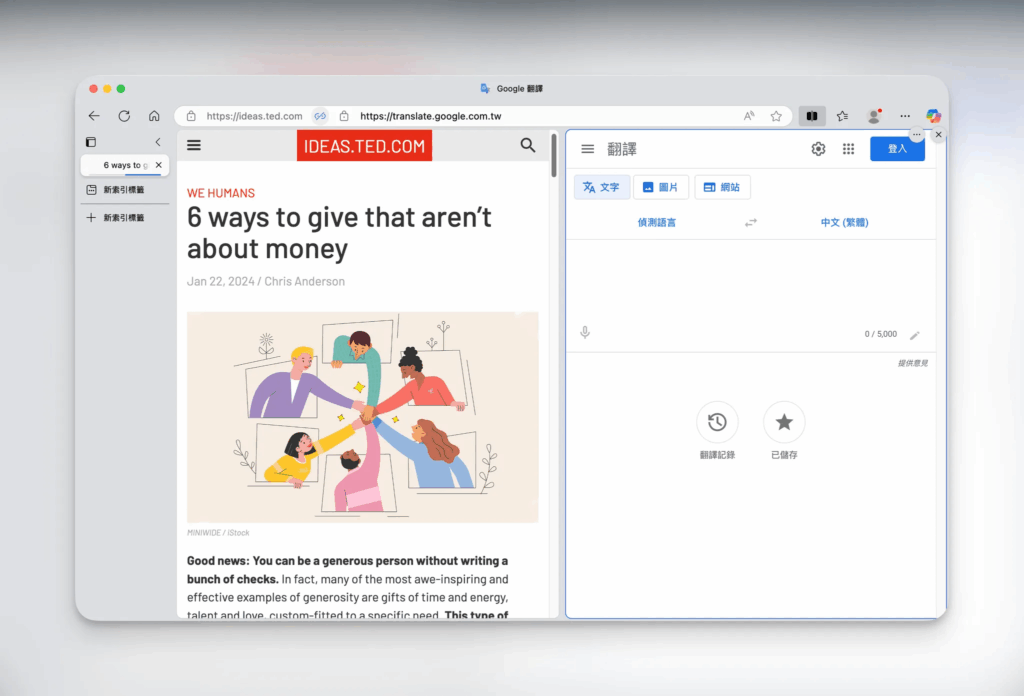Click the '0 / 5,000' character counter

(881, 334)
